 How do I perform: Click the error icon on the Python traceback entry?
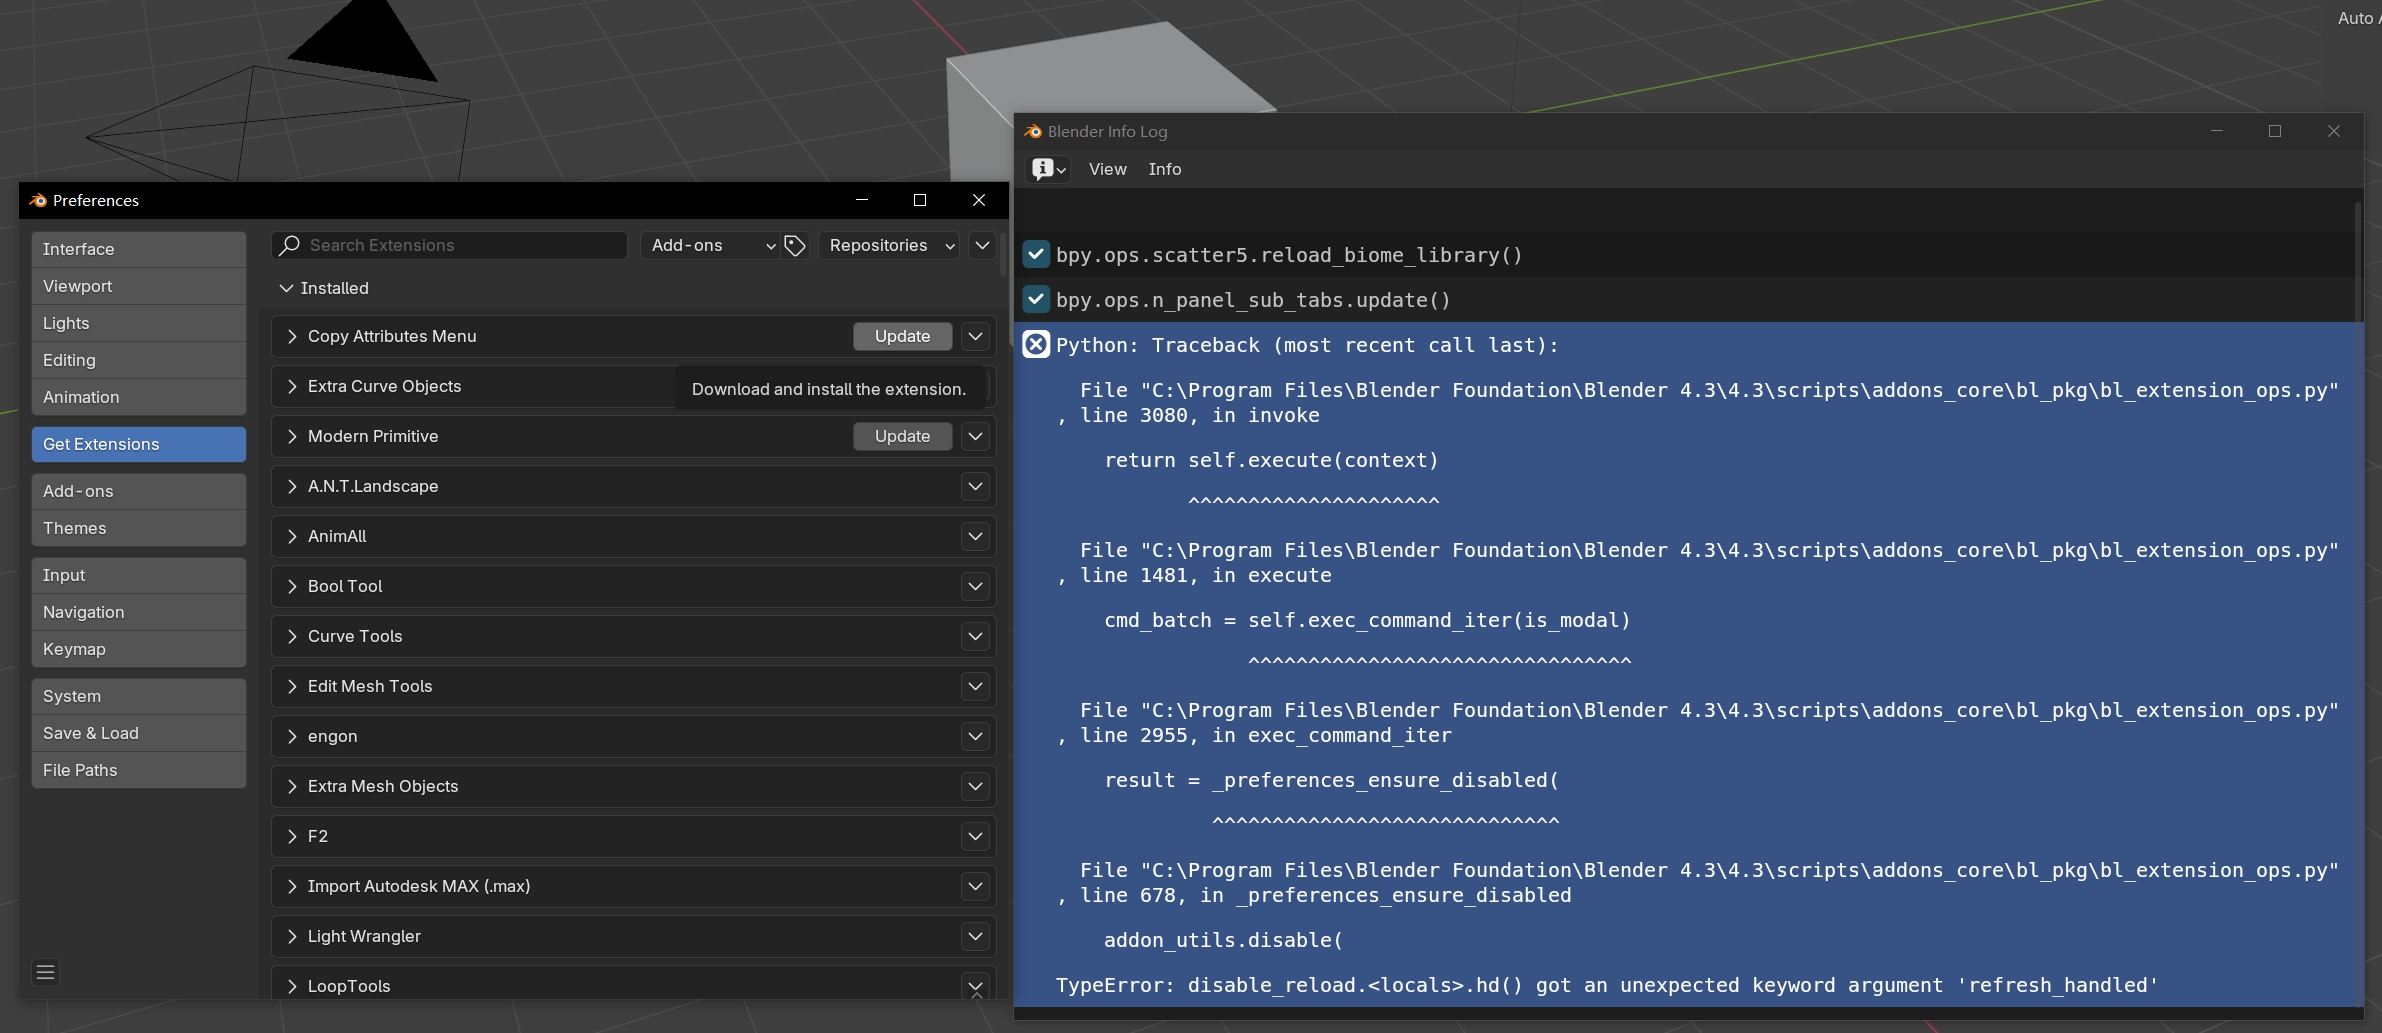1035,344
